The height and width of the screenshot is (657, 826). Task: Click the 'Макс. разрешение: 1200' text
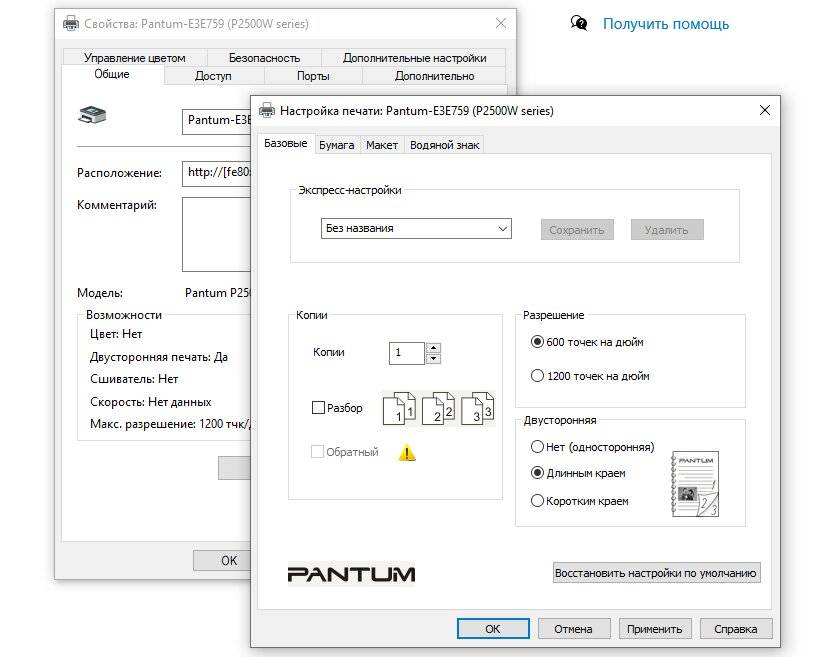click(170, 424)
